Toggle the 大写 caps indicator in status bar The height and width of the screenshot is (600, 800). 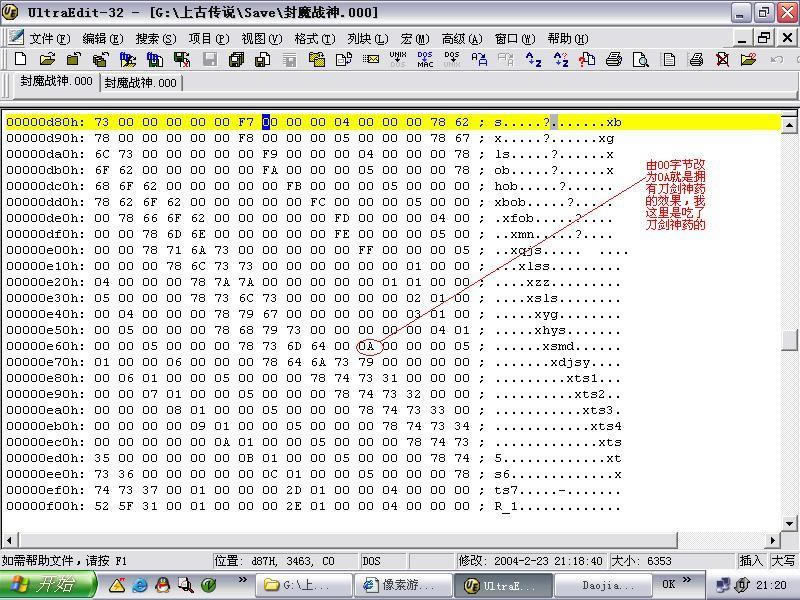tap(783, 561)
